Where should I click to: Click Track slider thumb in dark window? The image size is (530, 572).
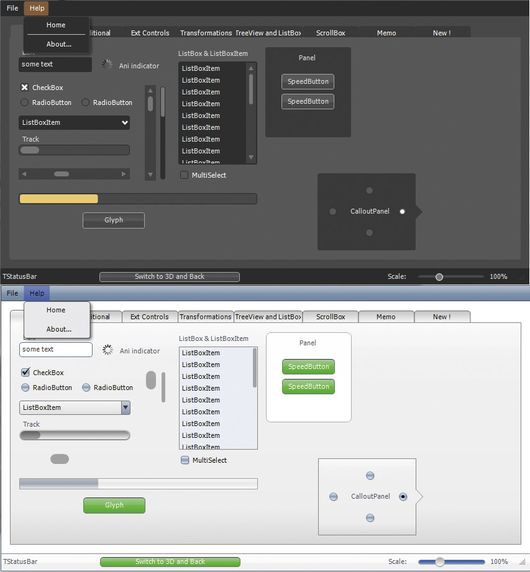click(30, 150)
